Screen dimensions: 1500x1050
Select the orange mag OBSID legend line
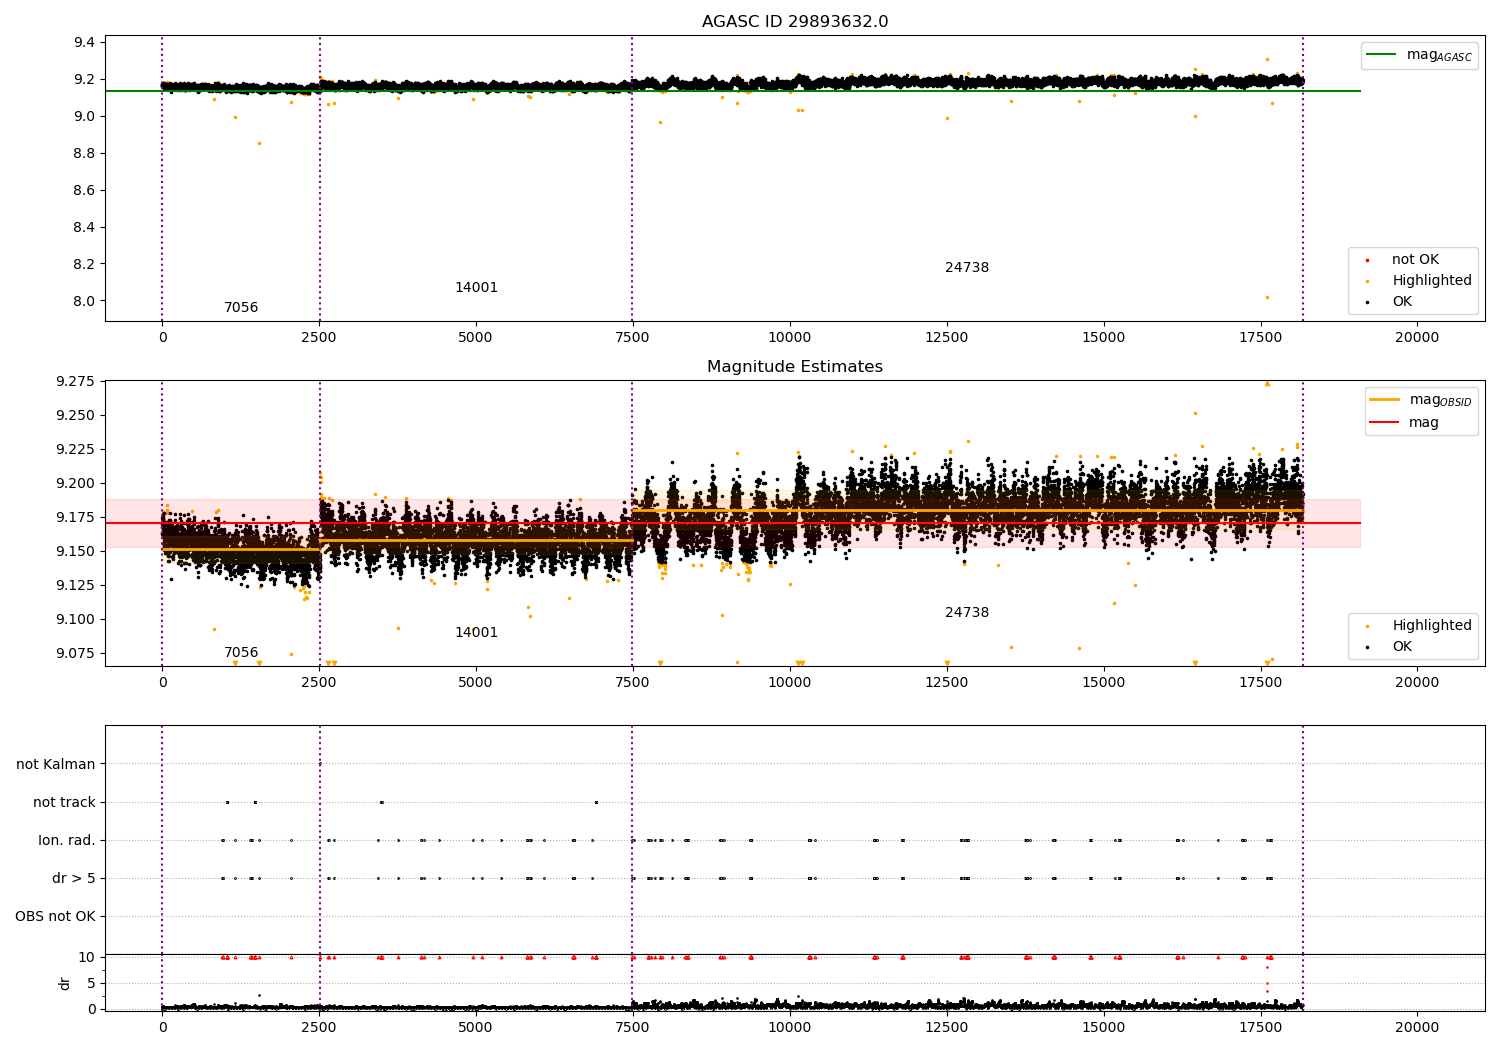click(1385, 400)
